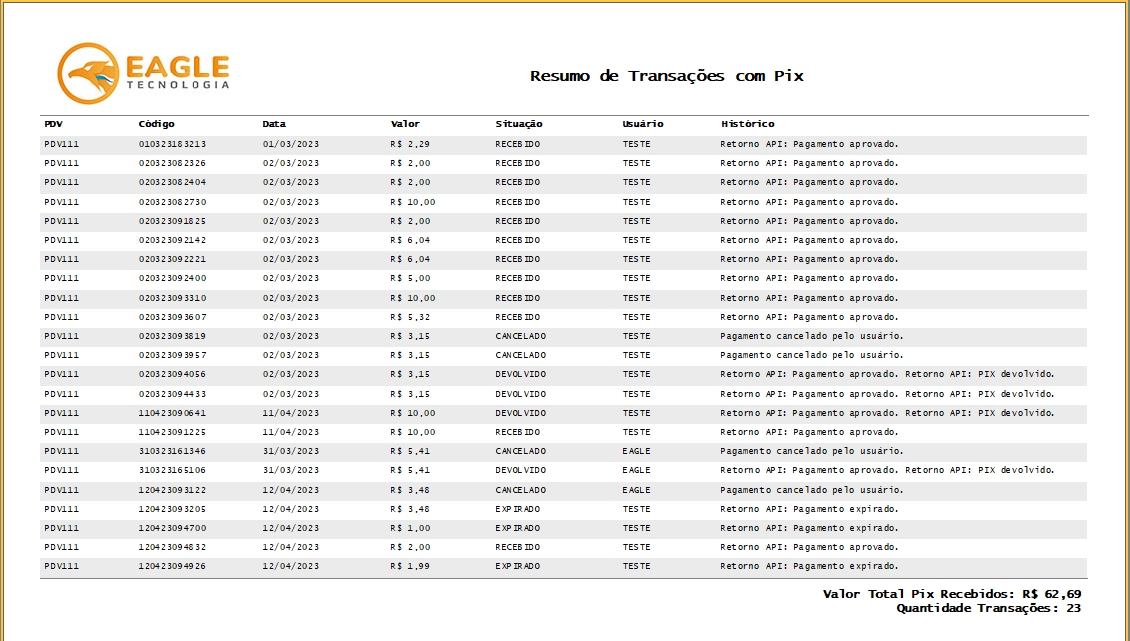Click the date 01/03/2023
The width and height of the screenshot is (1130, 641).
coord(290,144)
